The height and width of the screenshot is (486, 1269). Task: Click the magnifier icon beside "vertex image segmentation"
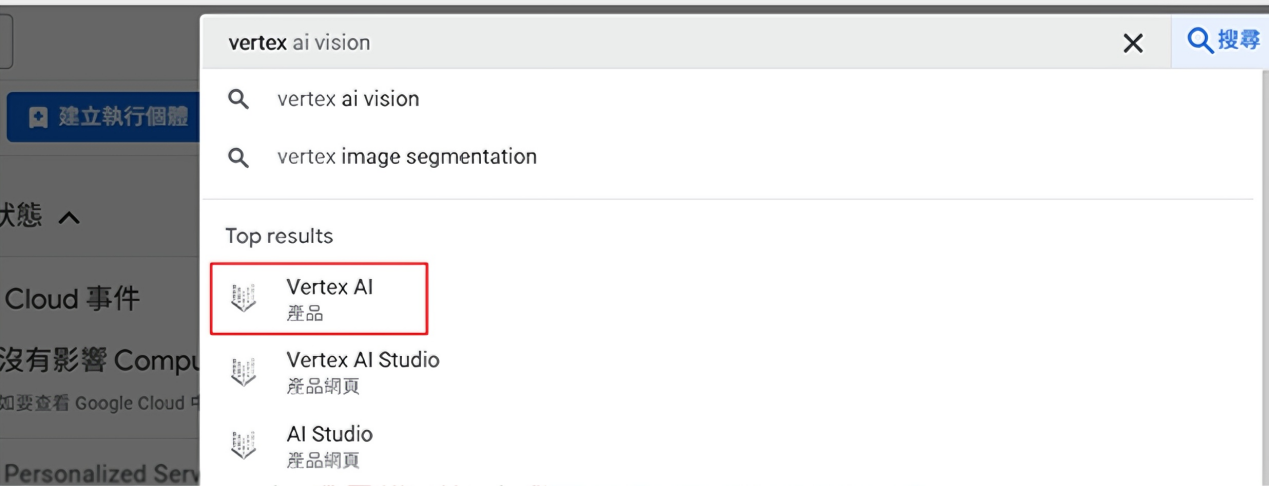[x=238, y=157]
